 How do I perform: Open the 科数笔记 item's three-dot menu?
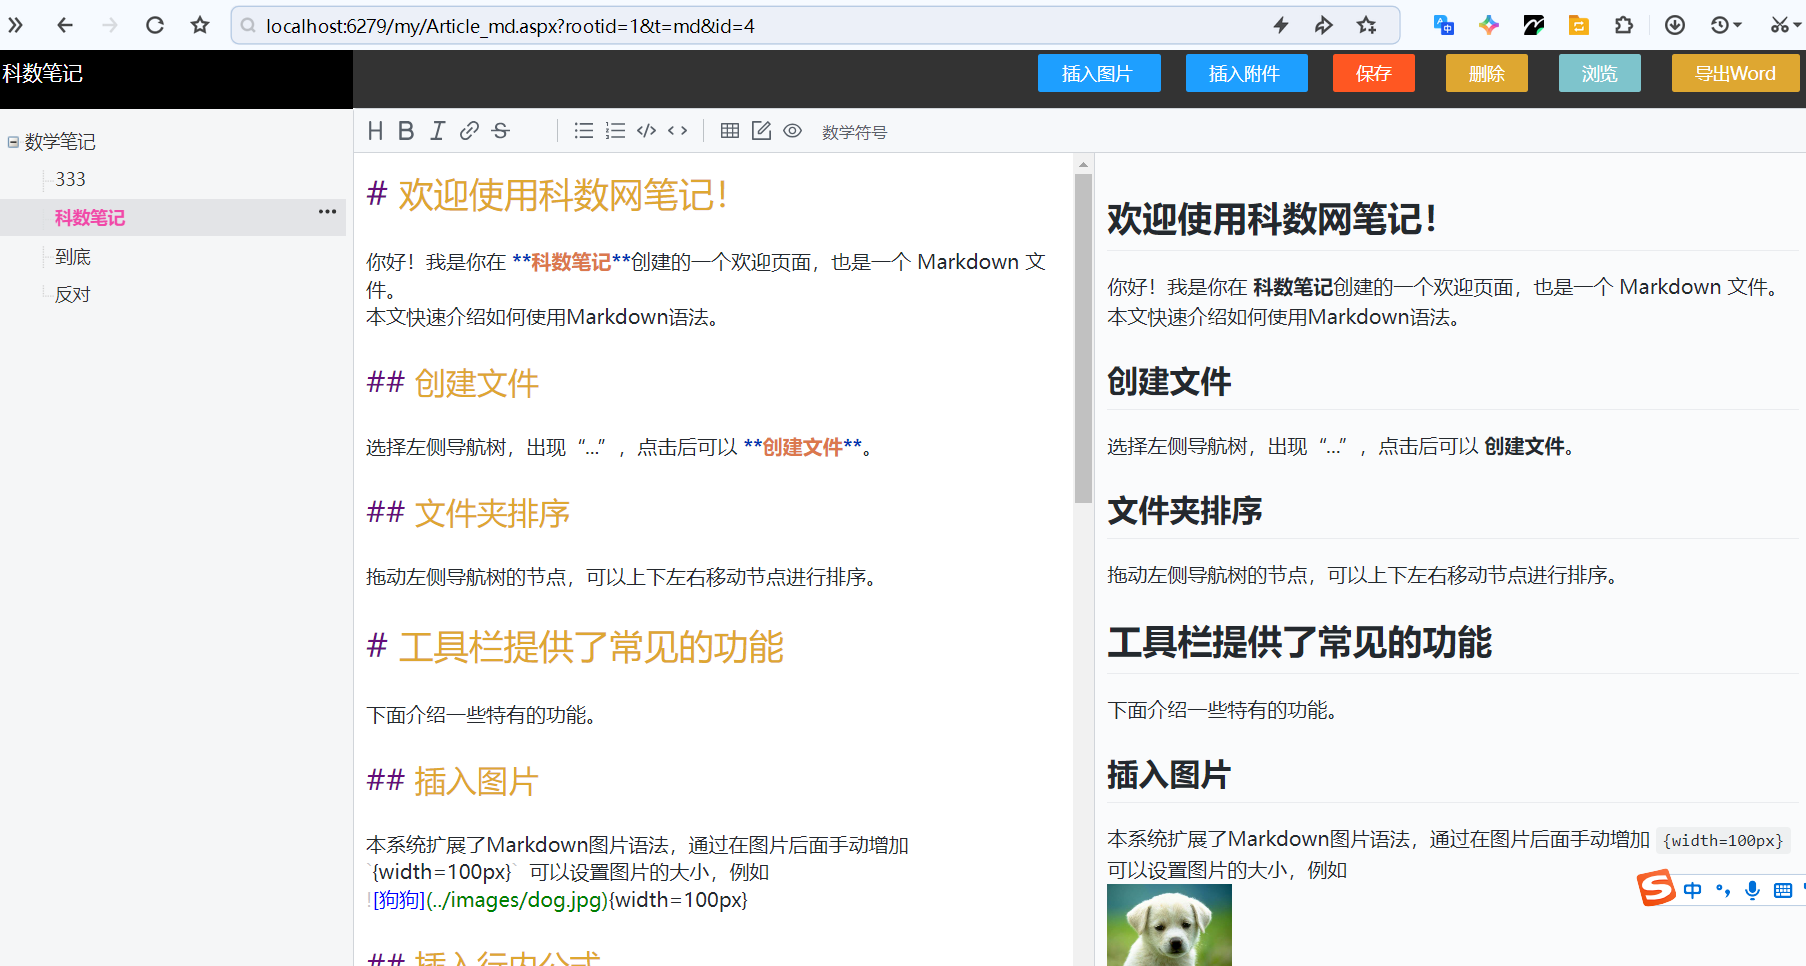point(327,212)
